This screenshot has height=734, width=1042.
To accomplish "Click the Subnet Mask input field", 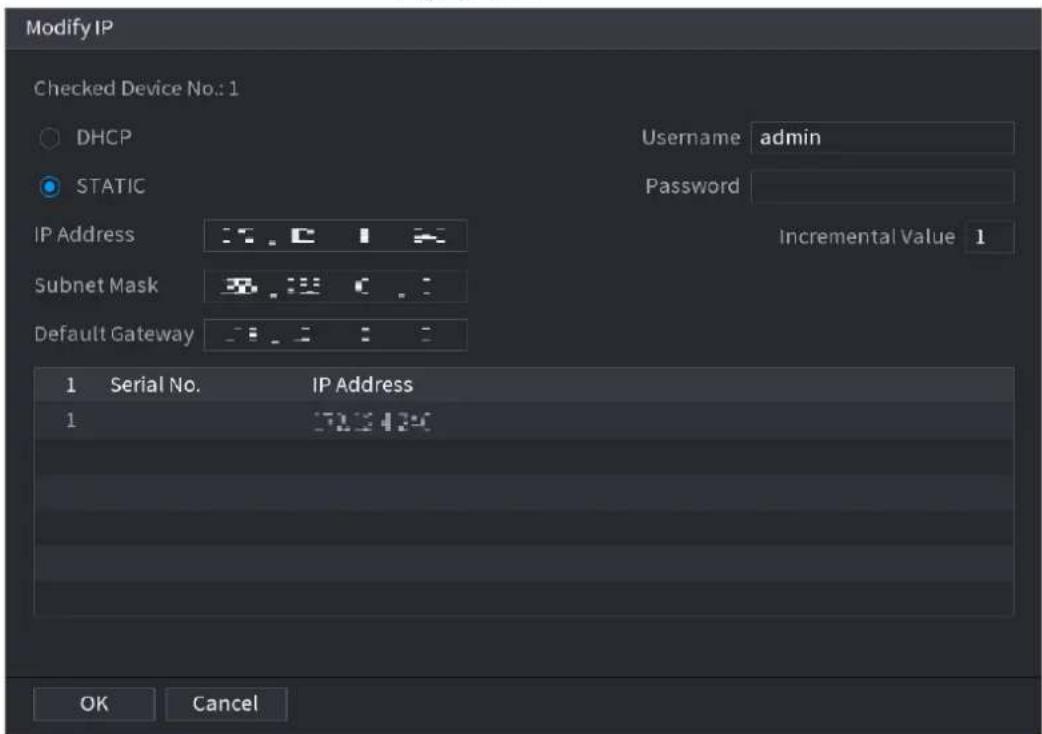I will [x=335, y=286].
